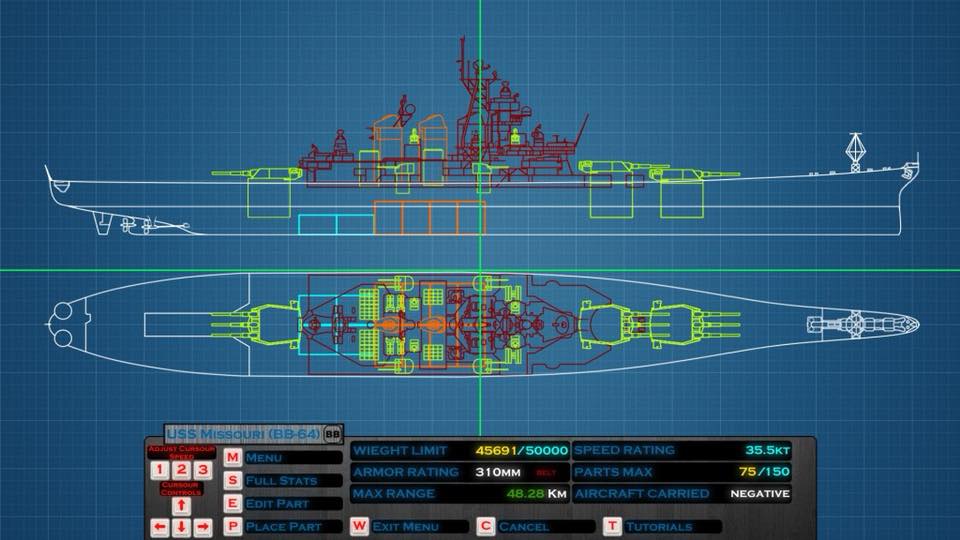Set cursor speed to 1
The height and width of the screenshot is (540, 960).
tap(160, 470)
